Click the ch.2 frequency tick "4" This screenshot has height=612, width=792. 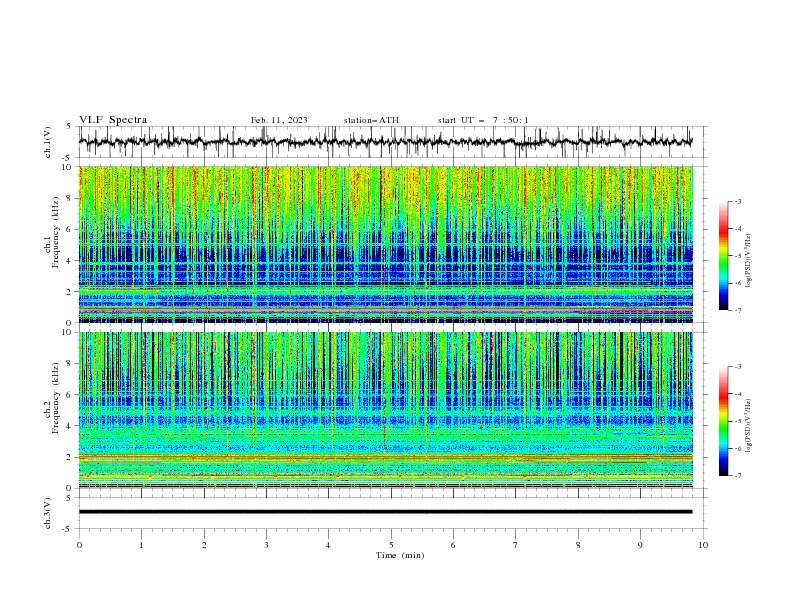(x=70, y=426)
